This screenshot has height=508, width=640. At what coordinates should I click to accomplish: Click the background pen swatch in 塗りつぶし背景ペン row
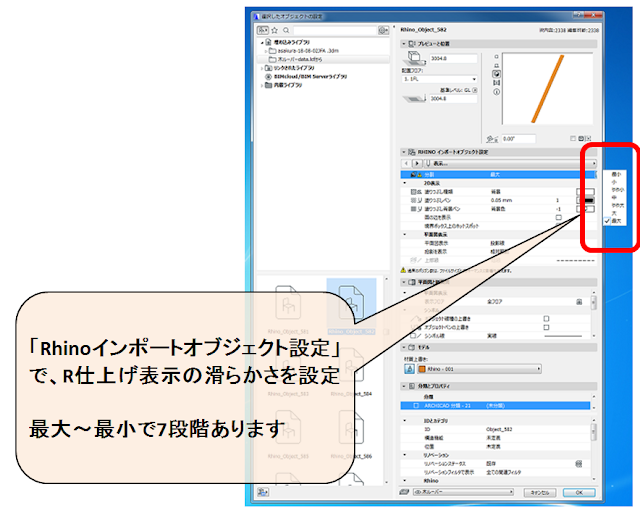coord(585,209)
